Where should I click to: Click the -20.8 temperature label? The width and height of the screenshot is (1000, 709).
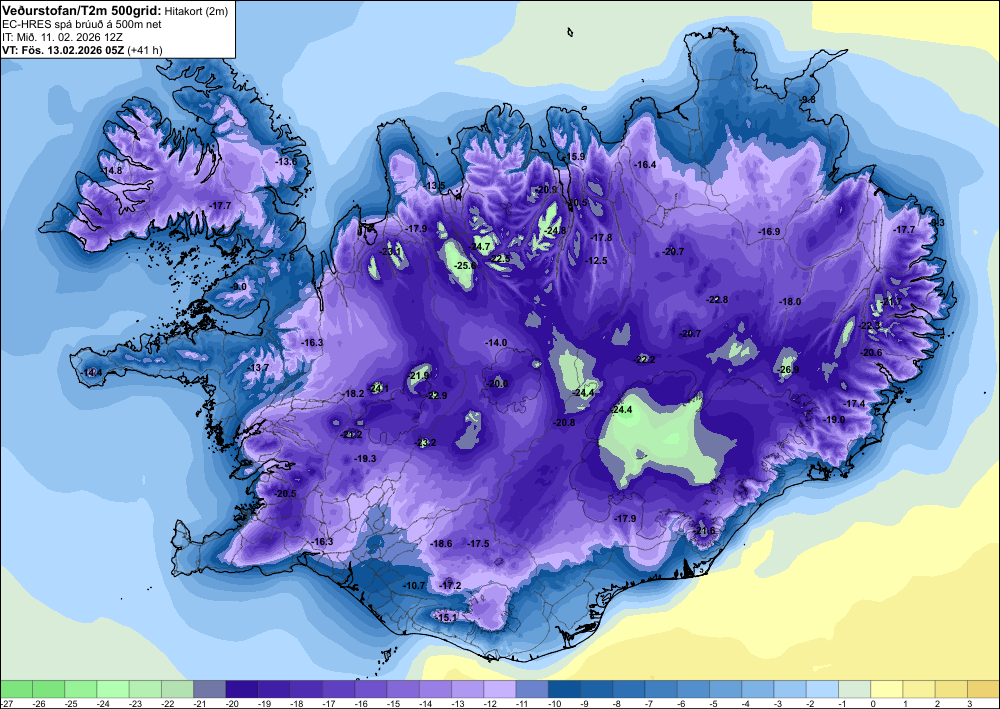coord(564,423)
